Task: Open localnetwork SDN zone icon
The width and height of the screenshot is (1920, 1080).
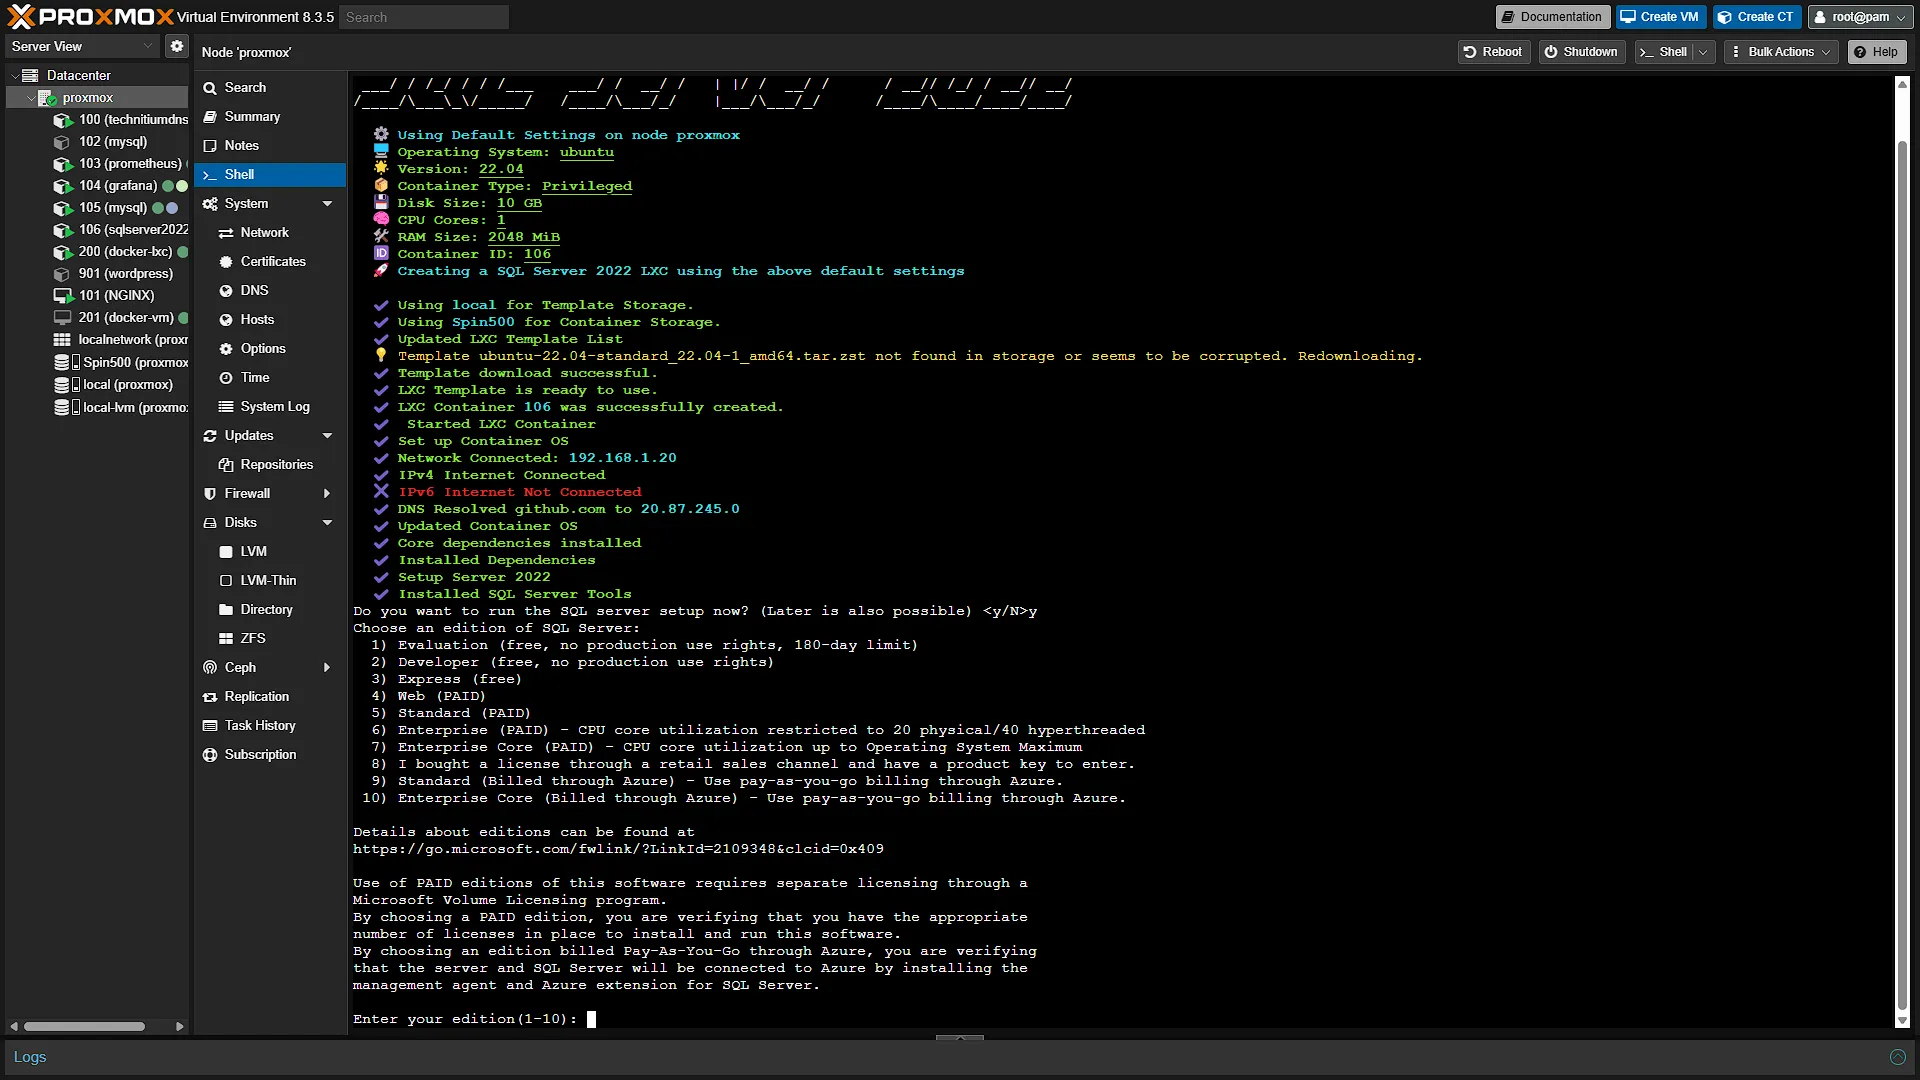Action: pos(62,340)
